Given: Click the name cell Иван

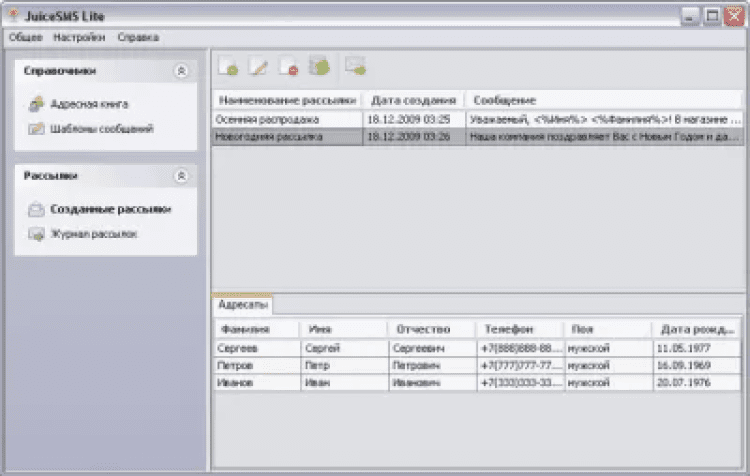Looking at the screenshot, I should 345,383.
